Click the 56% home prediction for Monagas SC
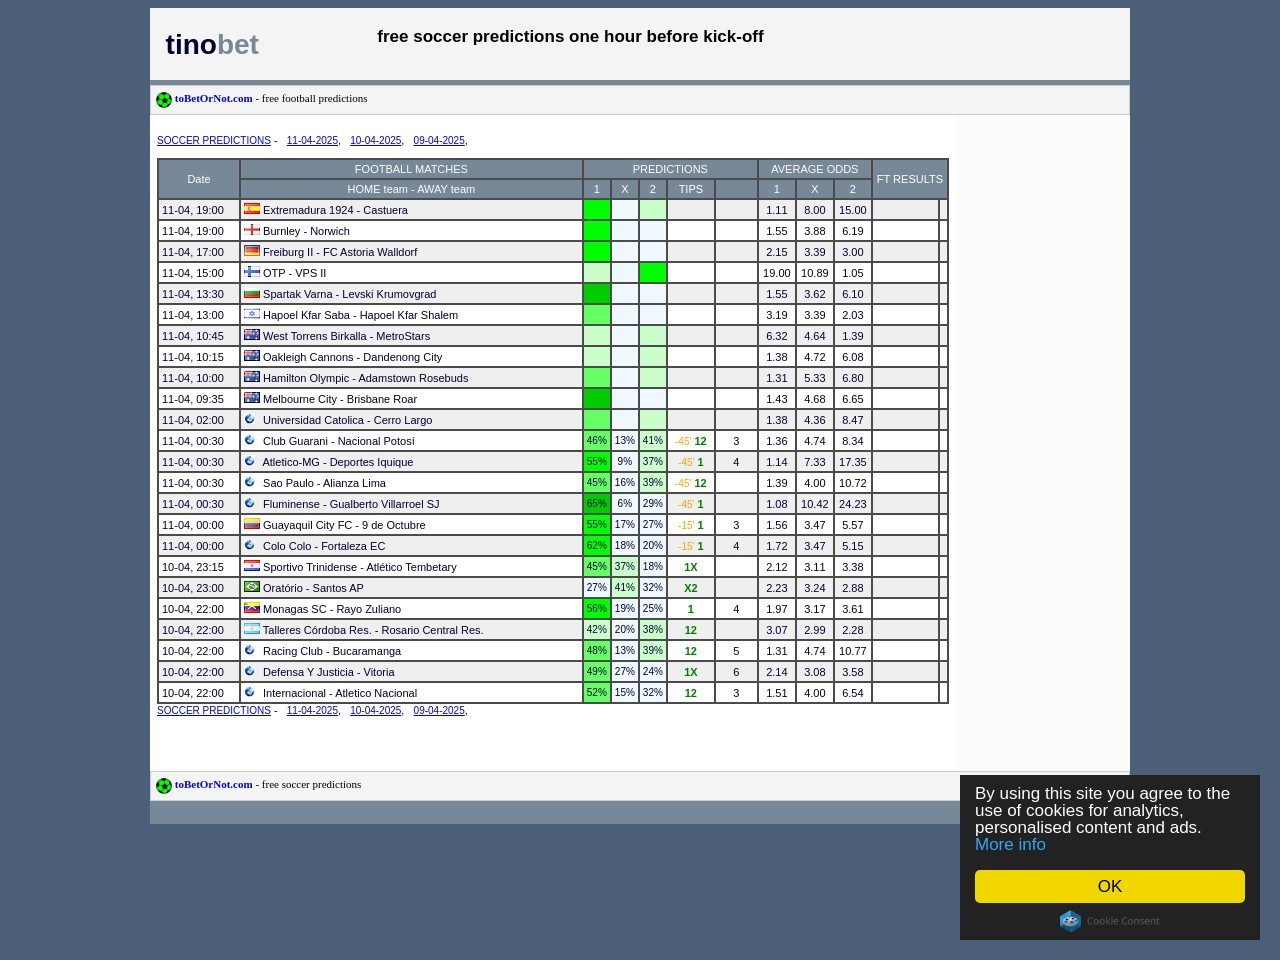This screenshot has width=1280, height=960. [x=597, y=609]
